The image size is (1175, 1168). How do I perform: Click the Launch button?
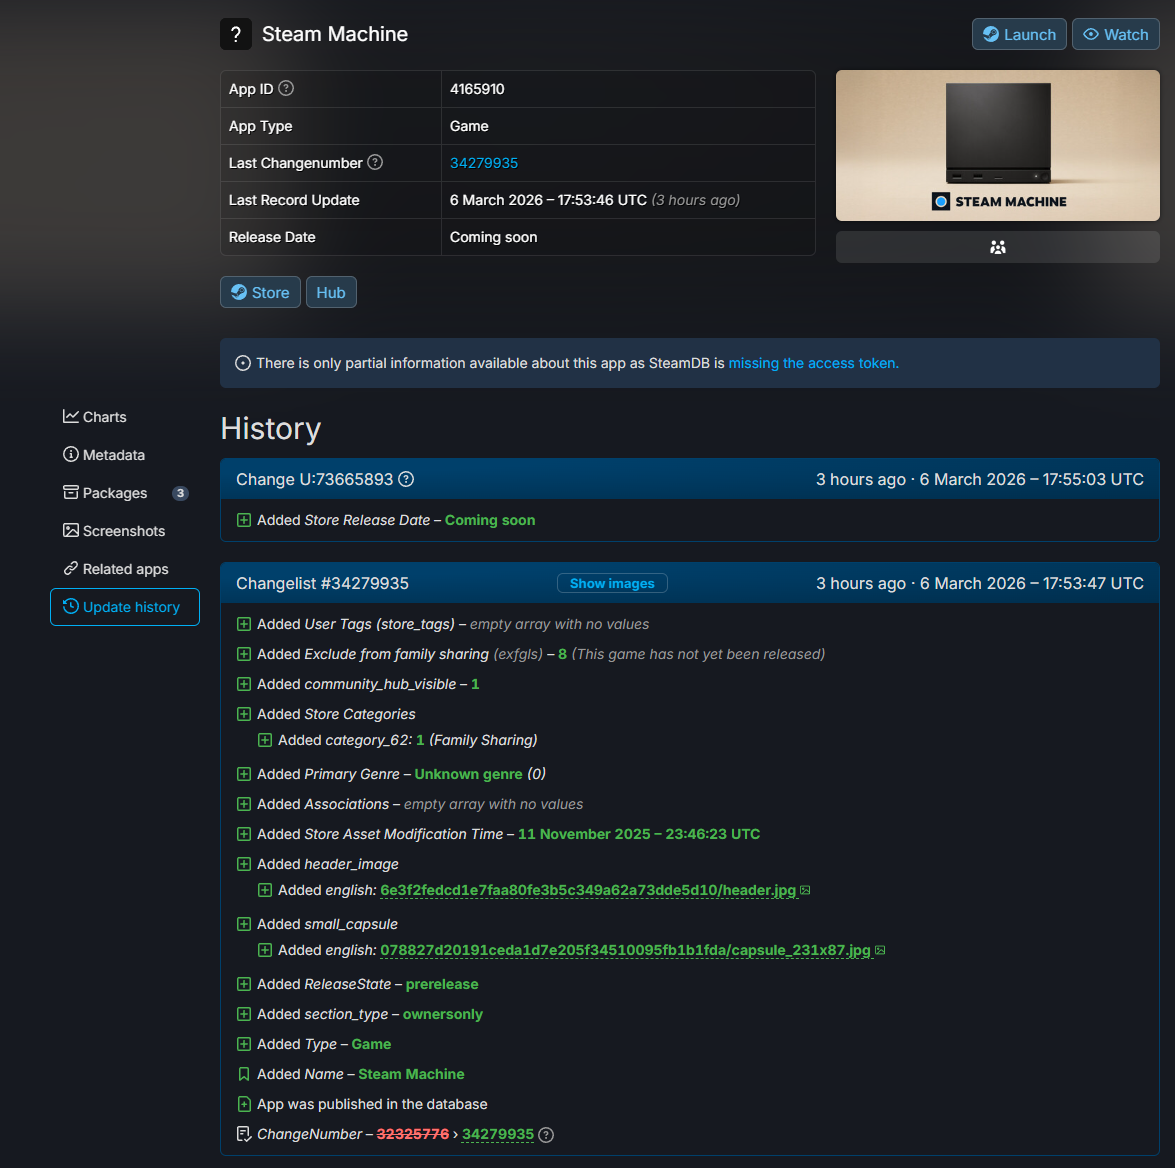1019,34
